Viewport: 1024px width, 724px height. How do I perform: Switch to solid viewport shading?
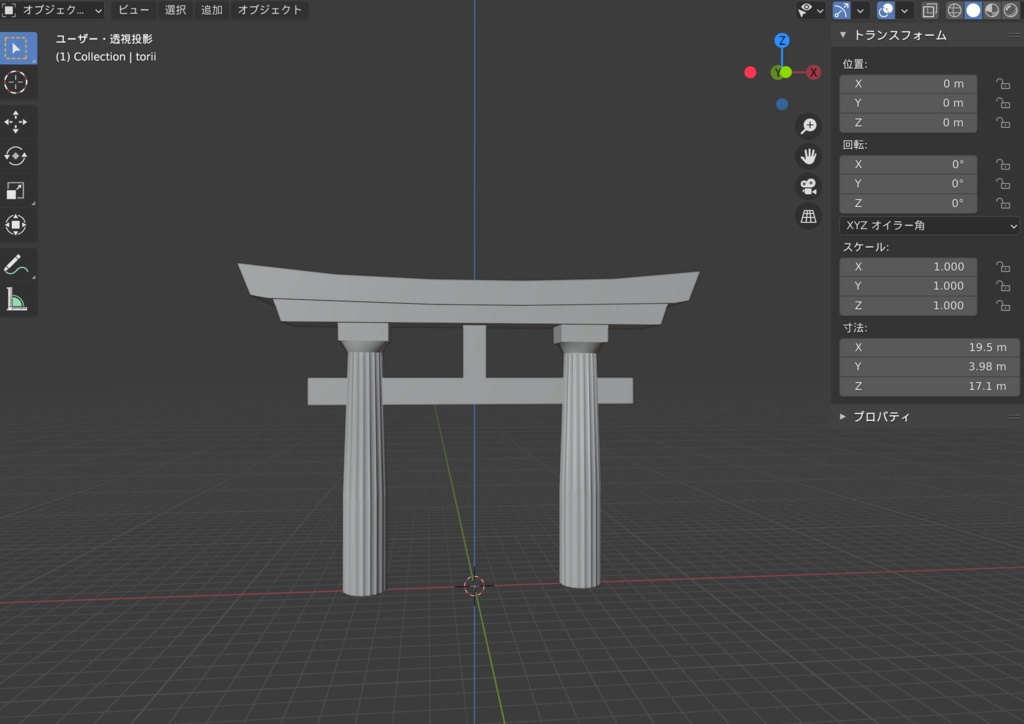(x=973, y=10)
